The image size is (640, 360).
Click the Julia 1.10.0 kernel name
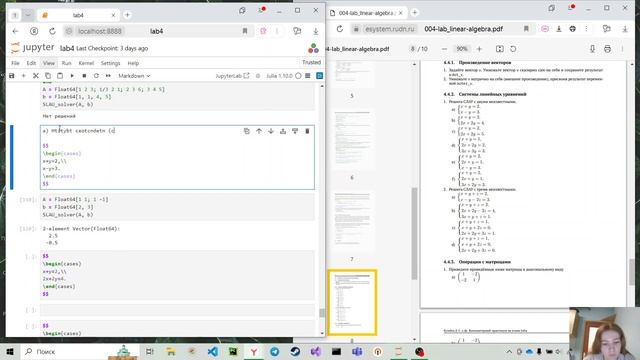[279, 76]
